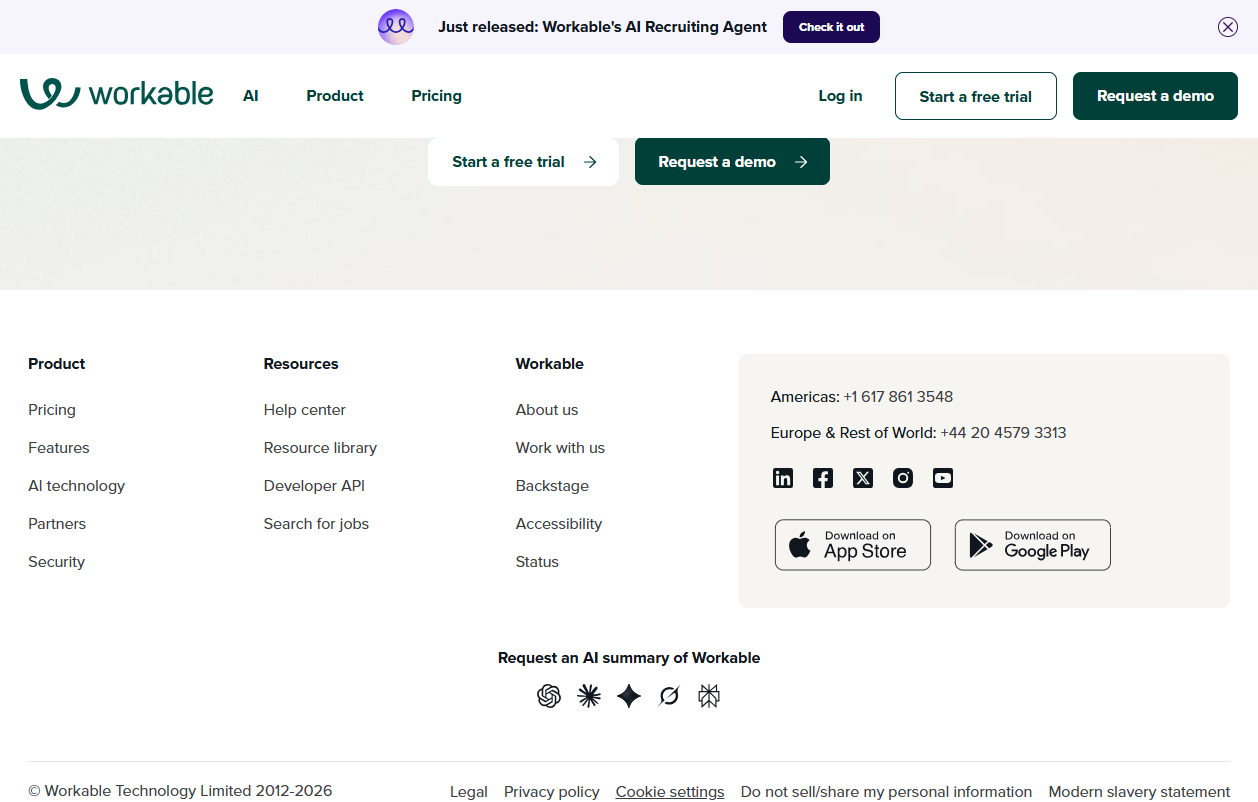This screenshot has width=1258, height=802.
Task: Open the About us link
Action: pyautogui.click(x=547, y=410)
